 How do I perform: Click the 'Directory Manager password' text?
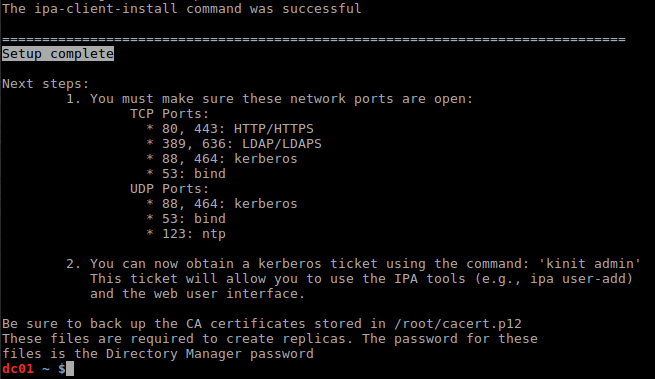click(209, 354)
